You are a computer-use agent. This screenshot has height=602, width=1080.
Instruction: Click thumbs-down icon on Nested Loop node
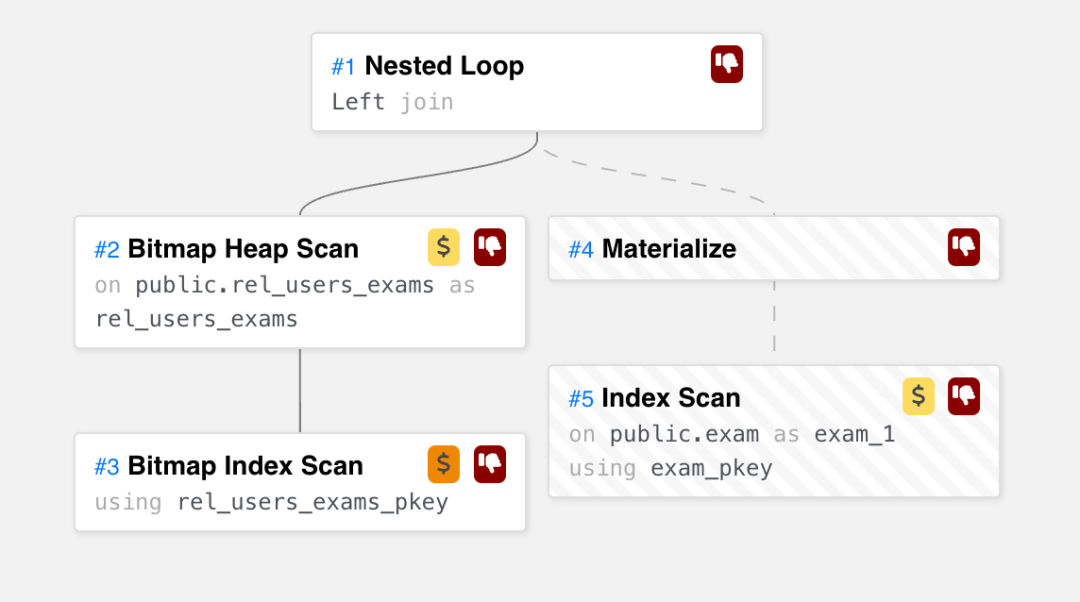727,65
